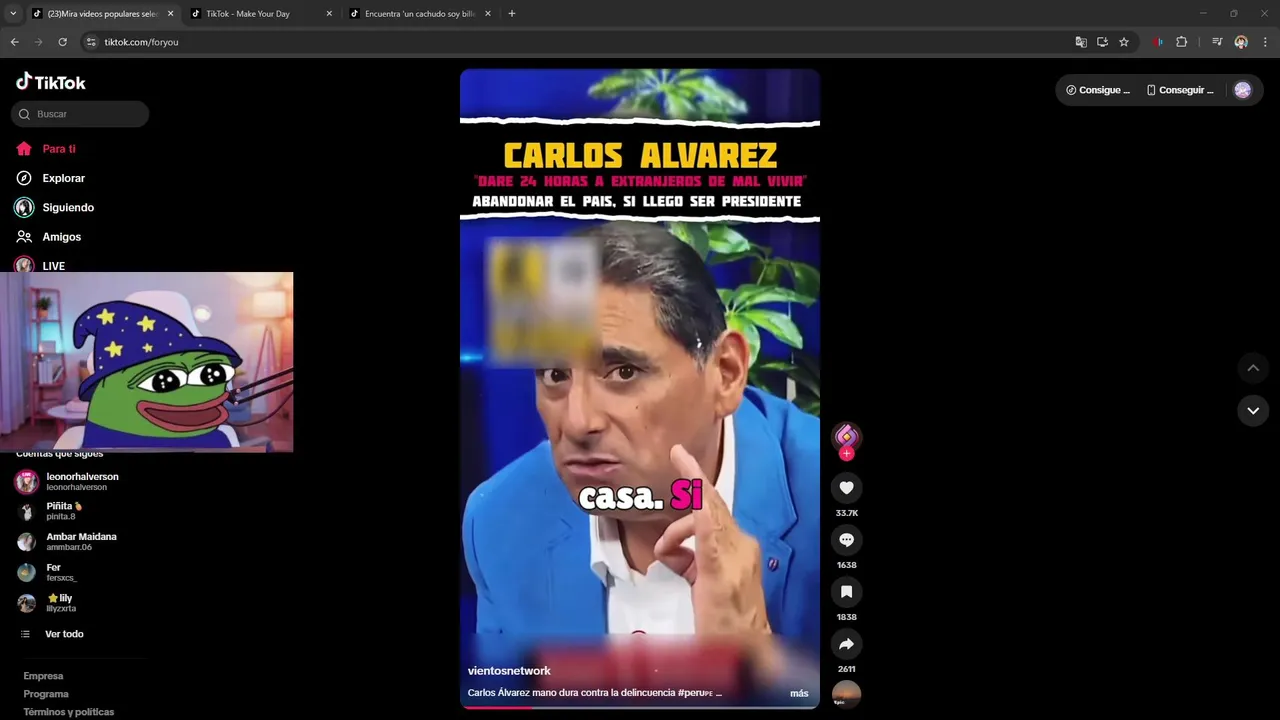
Task: Open browser media controls icon
Action: pos(1217,42)
